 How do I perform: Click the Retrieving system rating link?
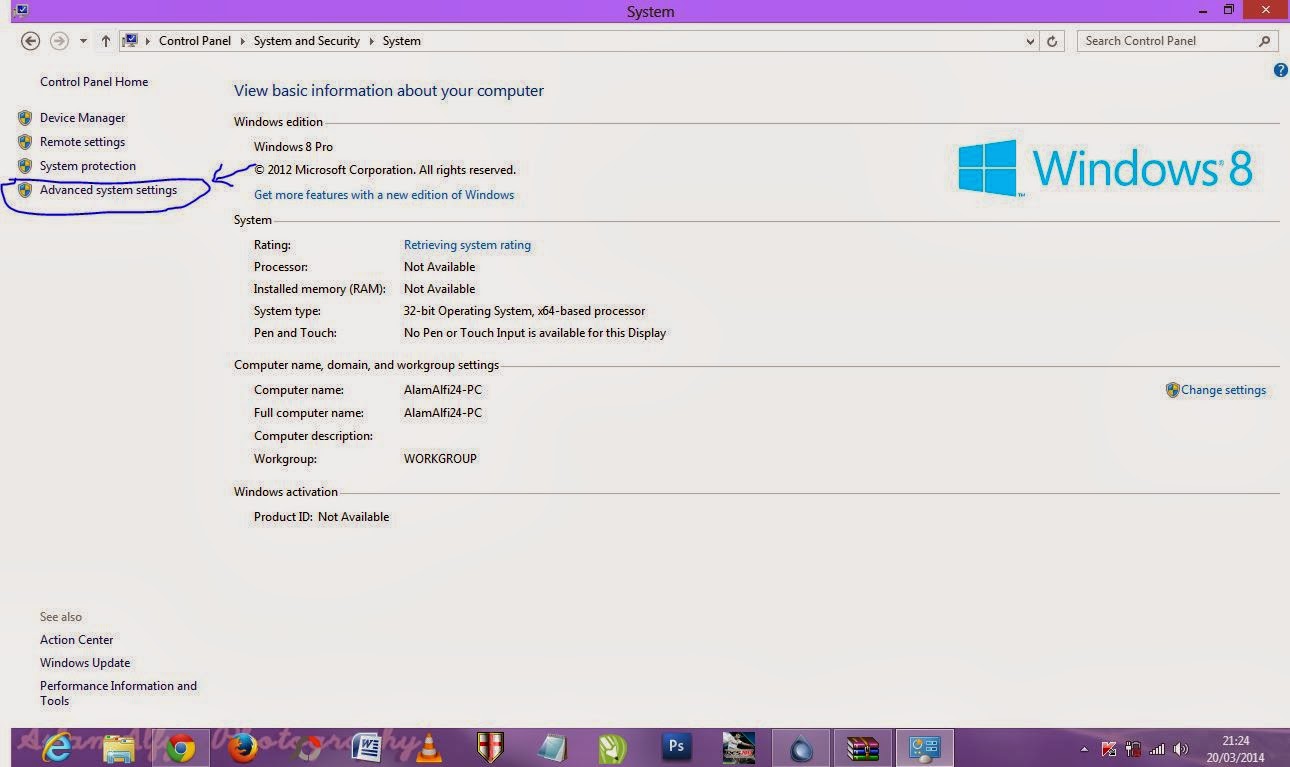click(467, 245)
